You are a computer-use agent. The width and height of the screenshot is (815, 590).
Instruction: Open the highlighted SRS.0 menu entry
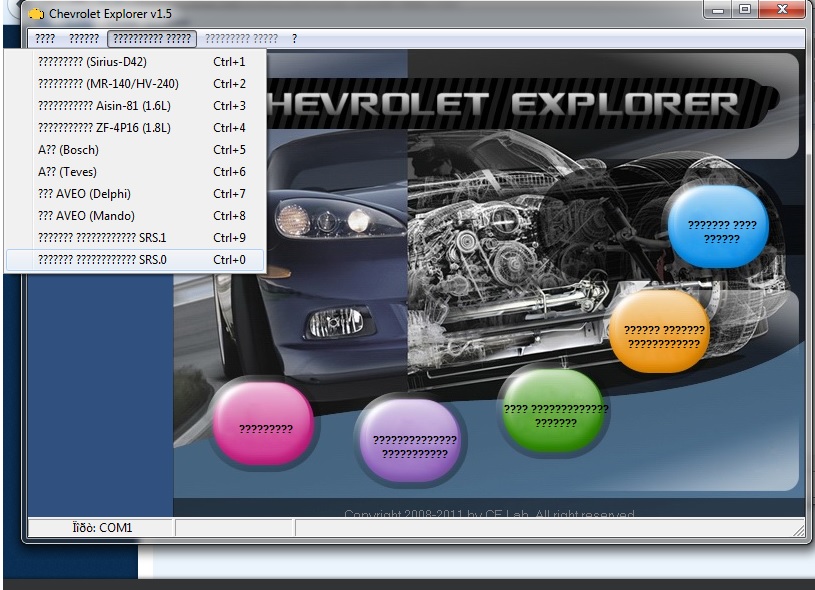pyautogui.click(x=135, y=259)
